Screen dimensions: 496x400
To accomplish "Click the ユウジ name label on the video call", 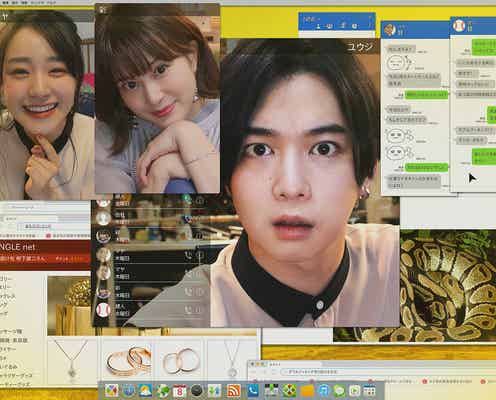I will [360, 46].
